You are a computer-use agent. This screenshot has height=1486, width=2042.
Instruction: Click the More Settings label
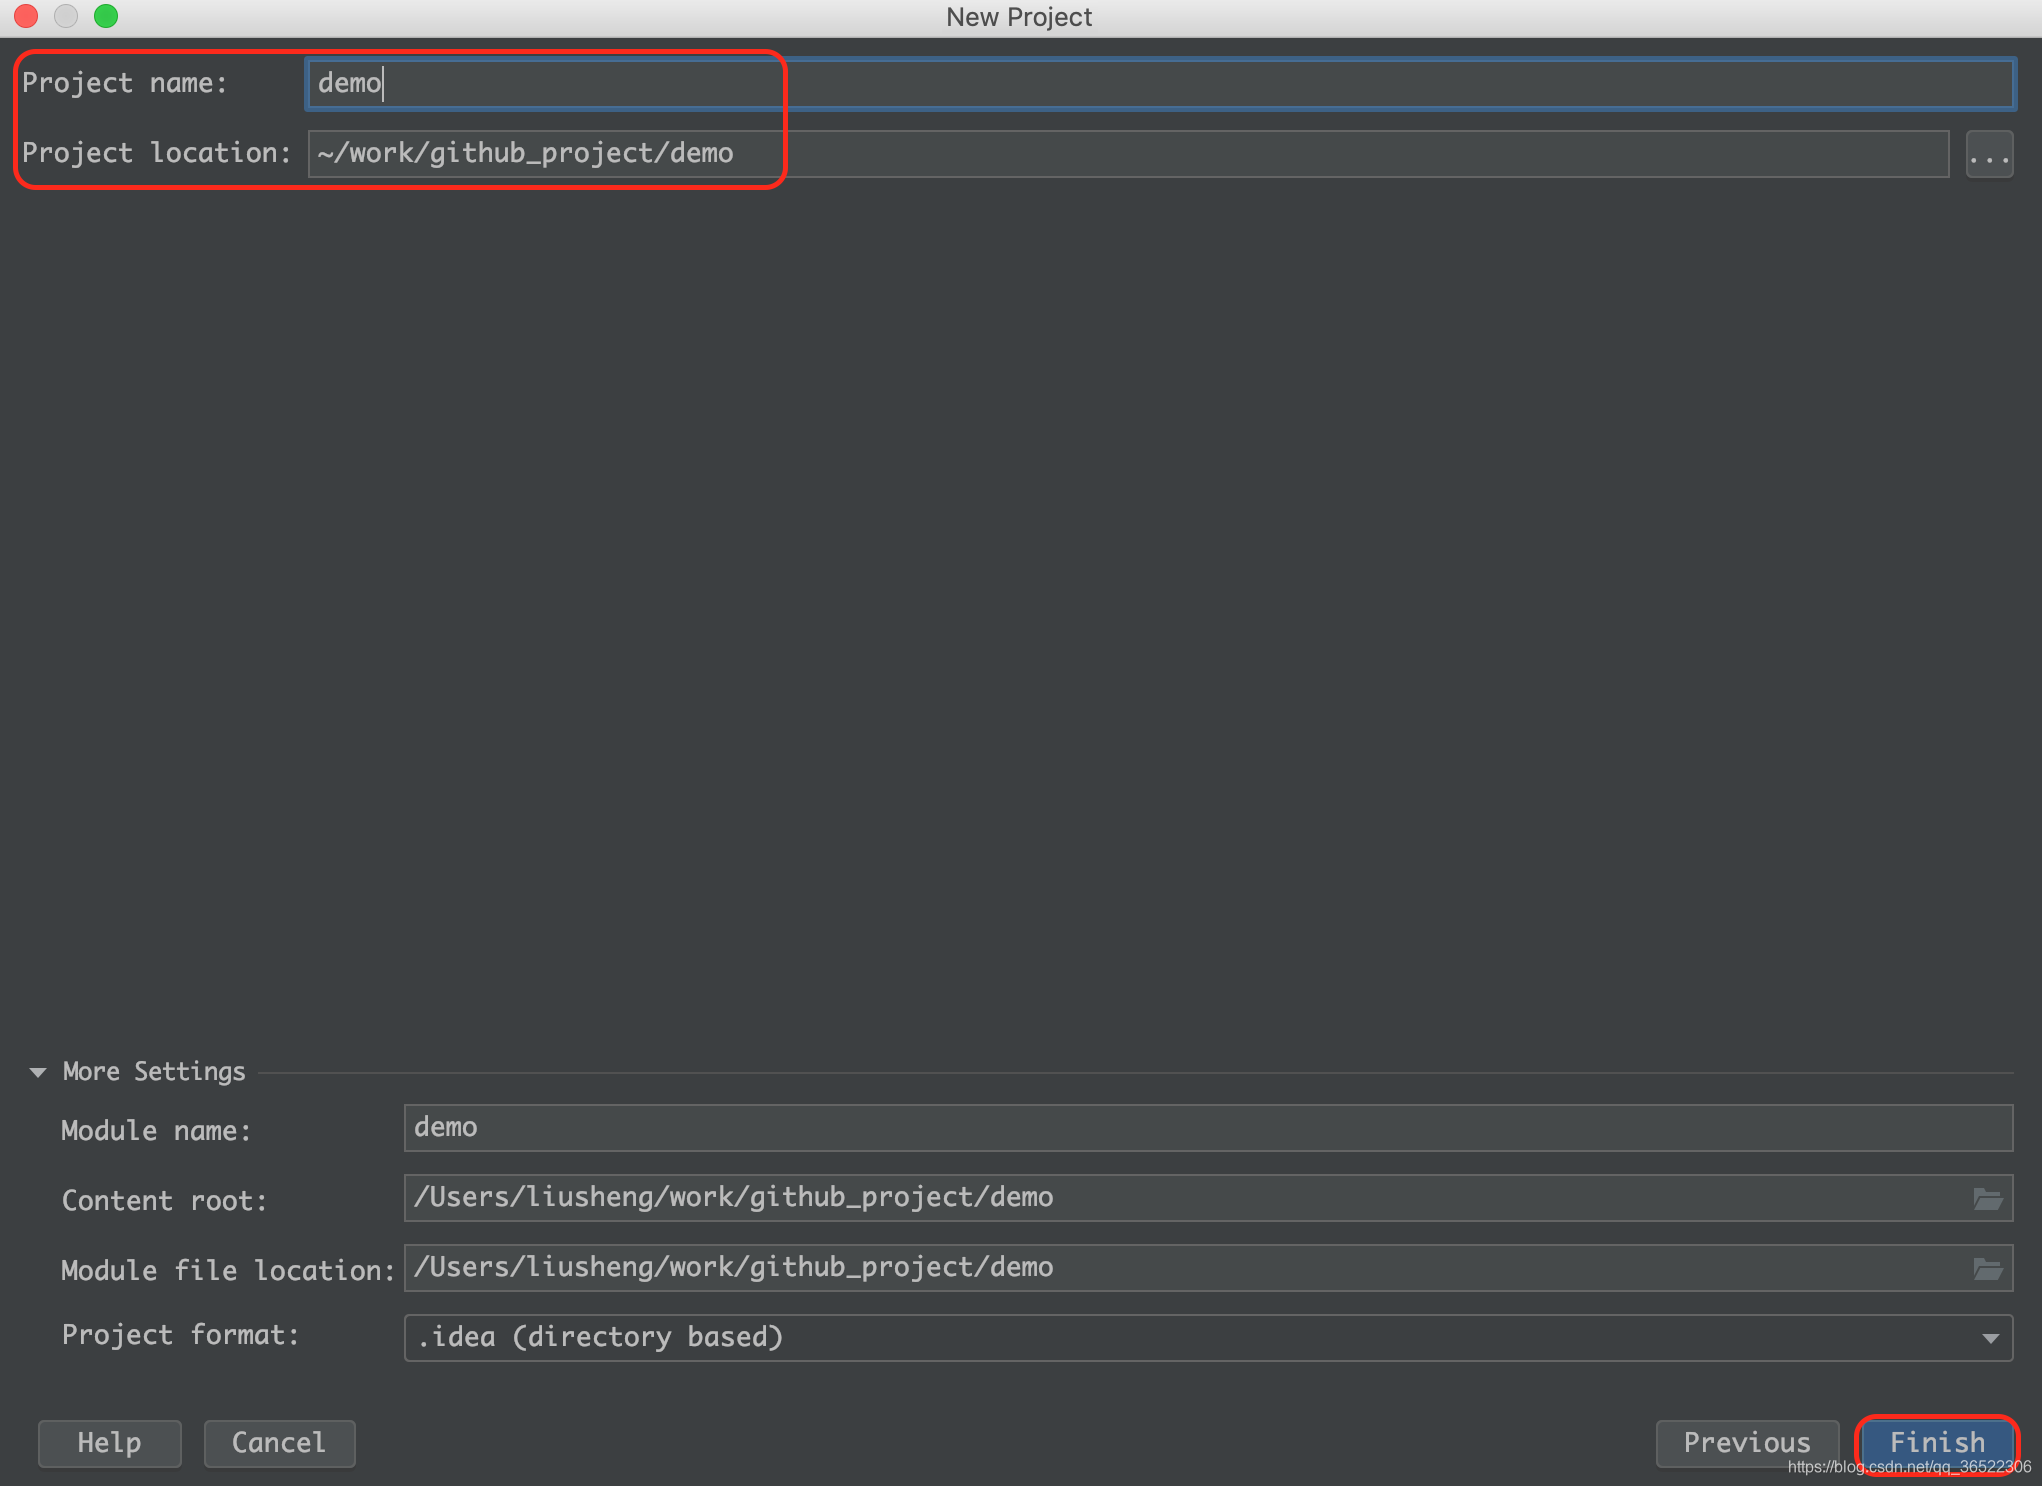tap(153, 1072)
